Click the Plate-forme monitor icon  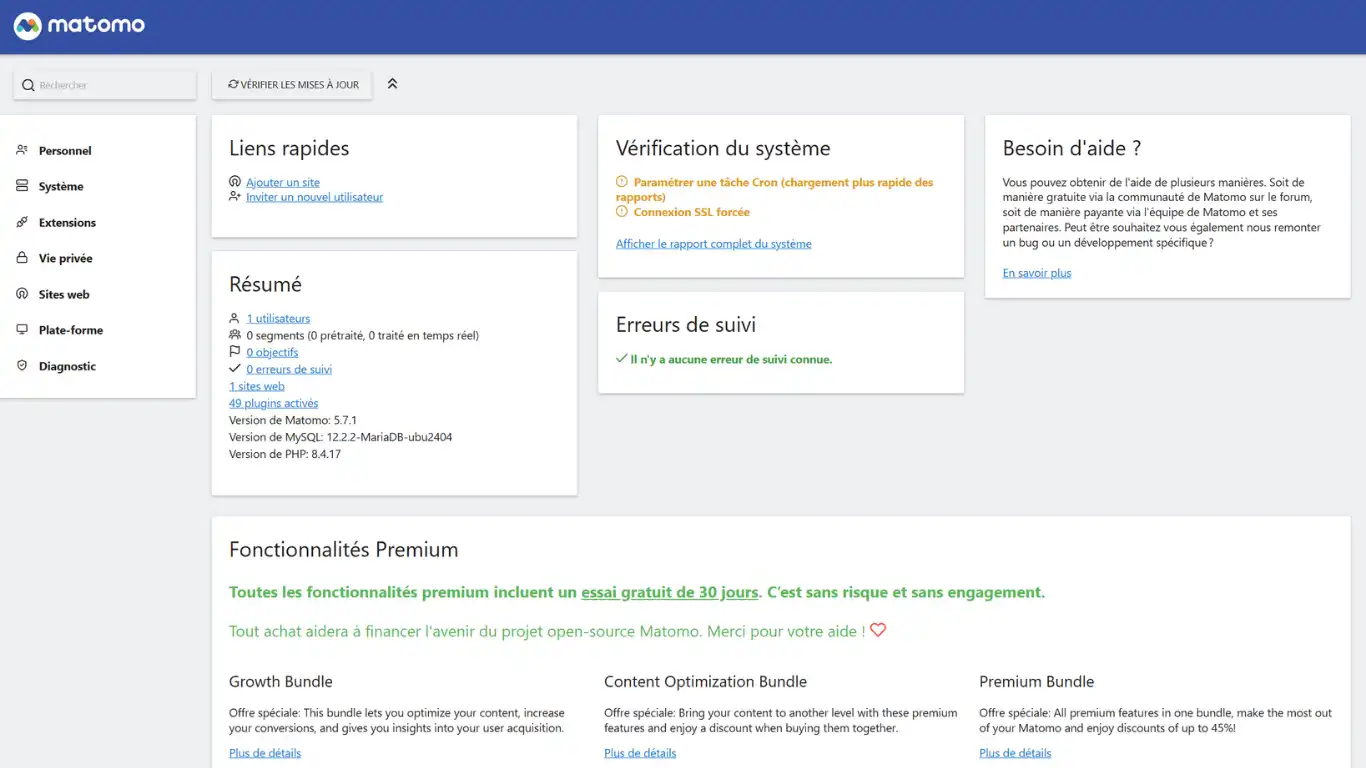click(22, 330)
